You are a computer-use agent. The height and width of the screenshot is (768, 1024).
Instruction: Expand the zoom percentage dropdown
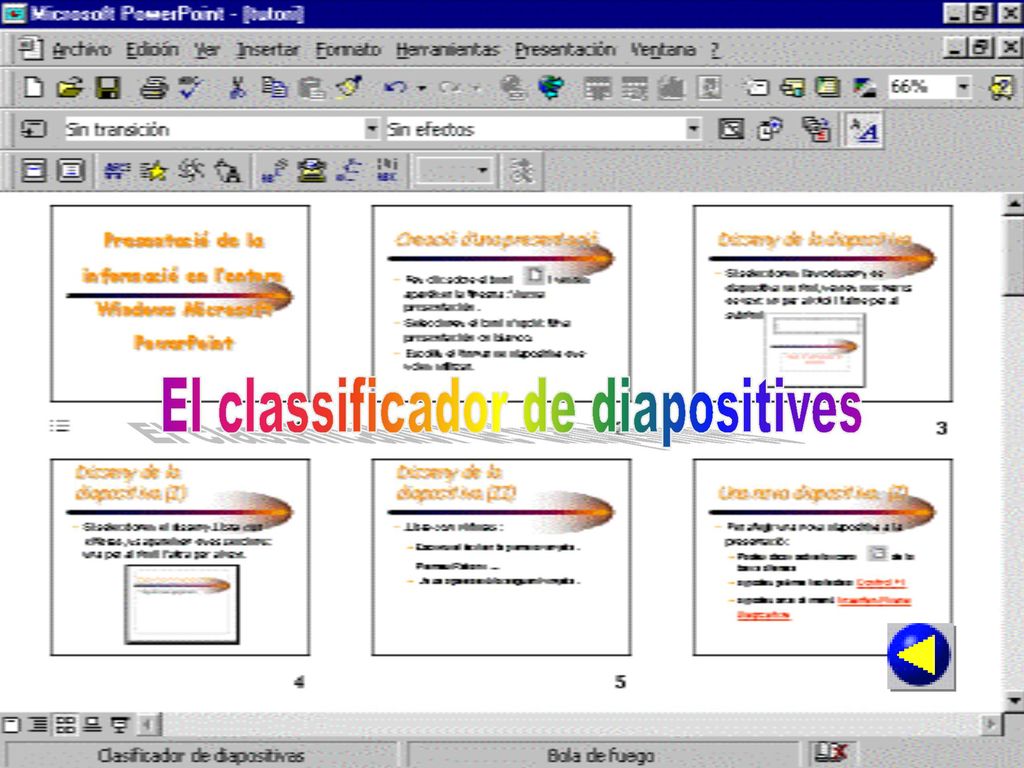pos(963,86)
